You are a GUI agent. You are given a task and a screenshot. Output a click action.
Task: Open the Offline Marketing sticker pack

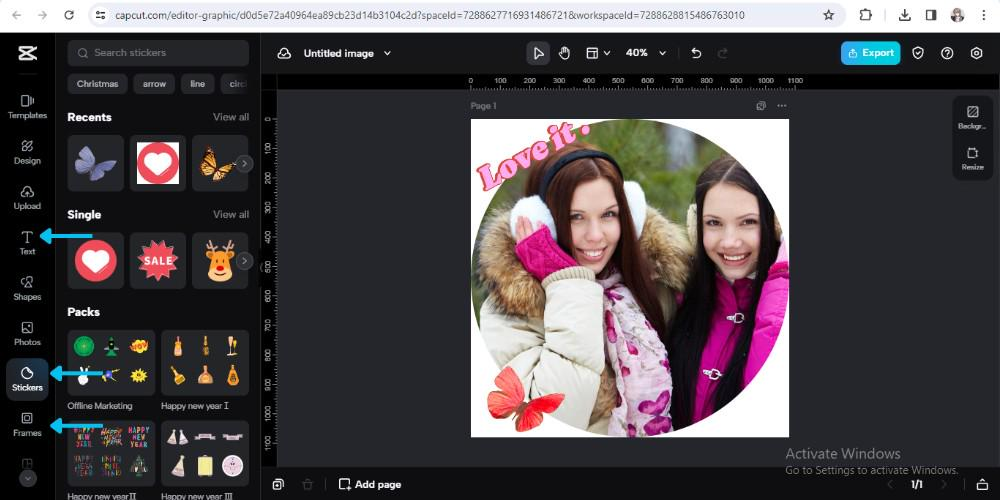click(112, 363)
